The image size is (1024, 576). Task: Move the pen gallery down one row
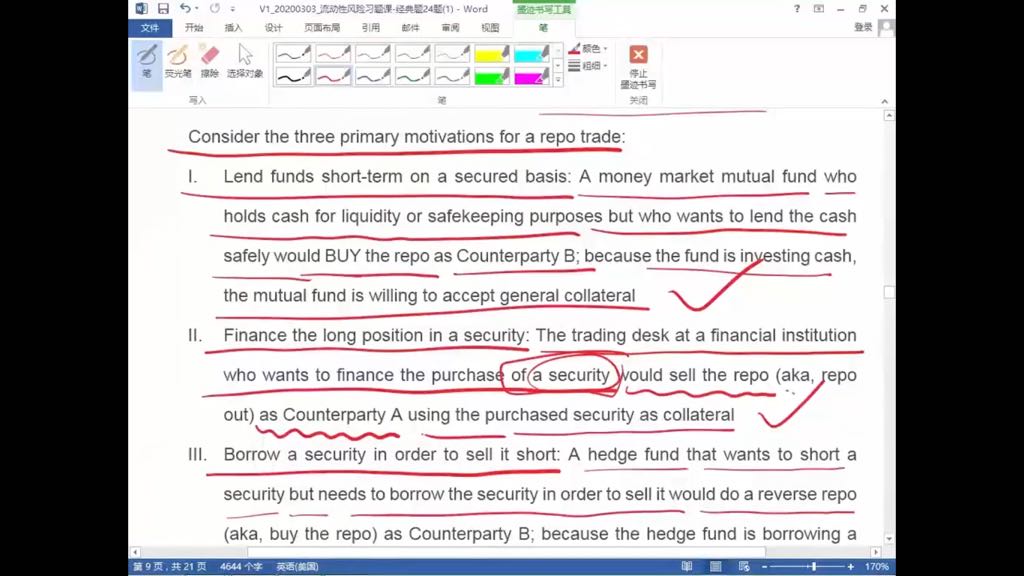coord(558,65)
